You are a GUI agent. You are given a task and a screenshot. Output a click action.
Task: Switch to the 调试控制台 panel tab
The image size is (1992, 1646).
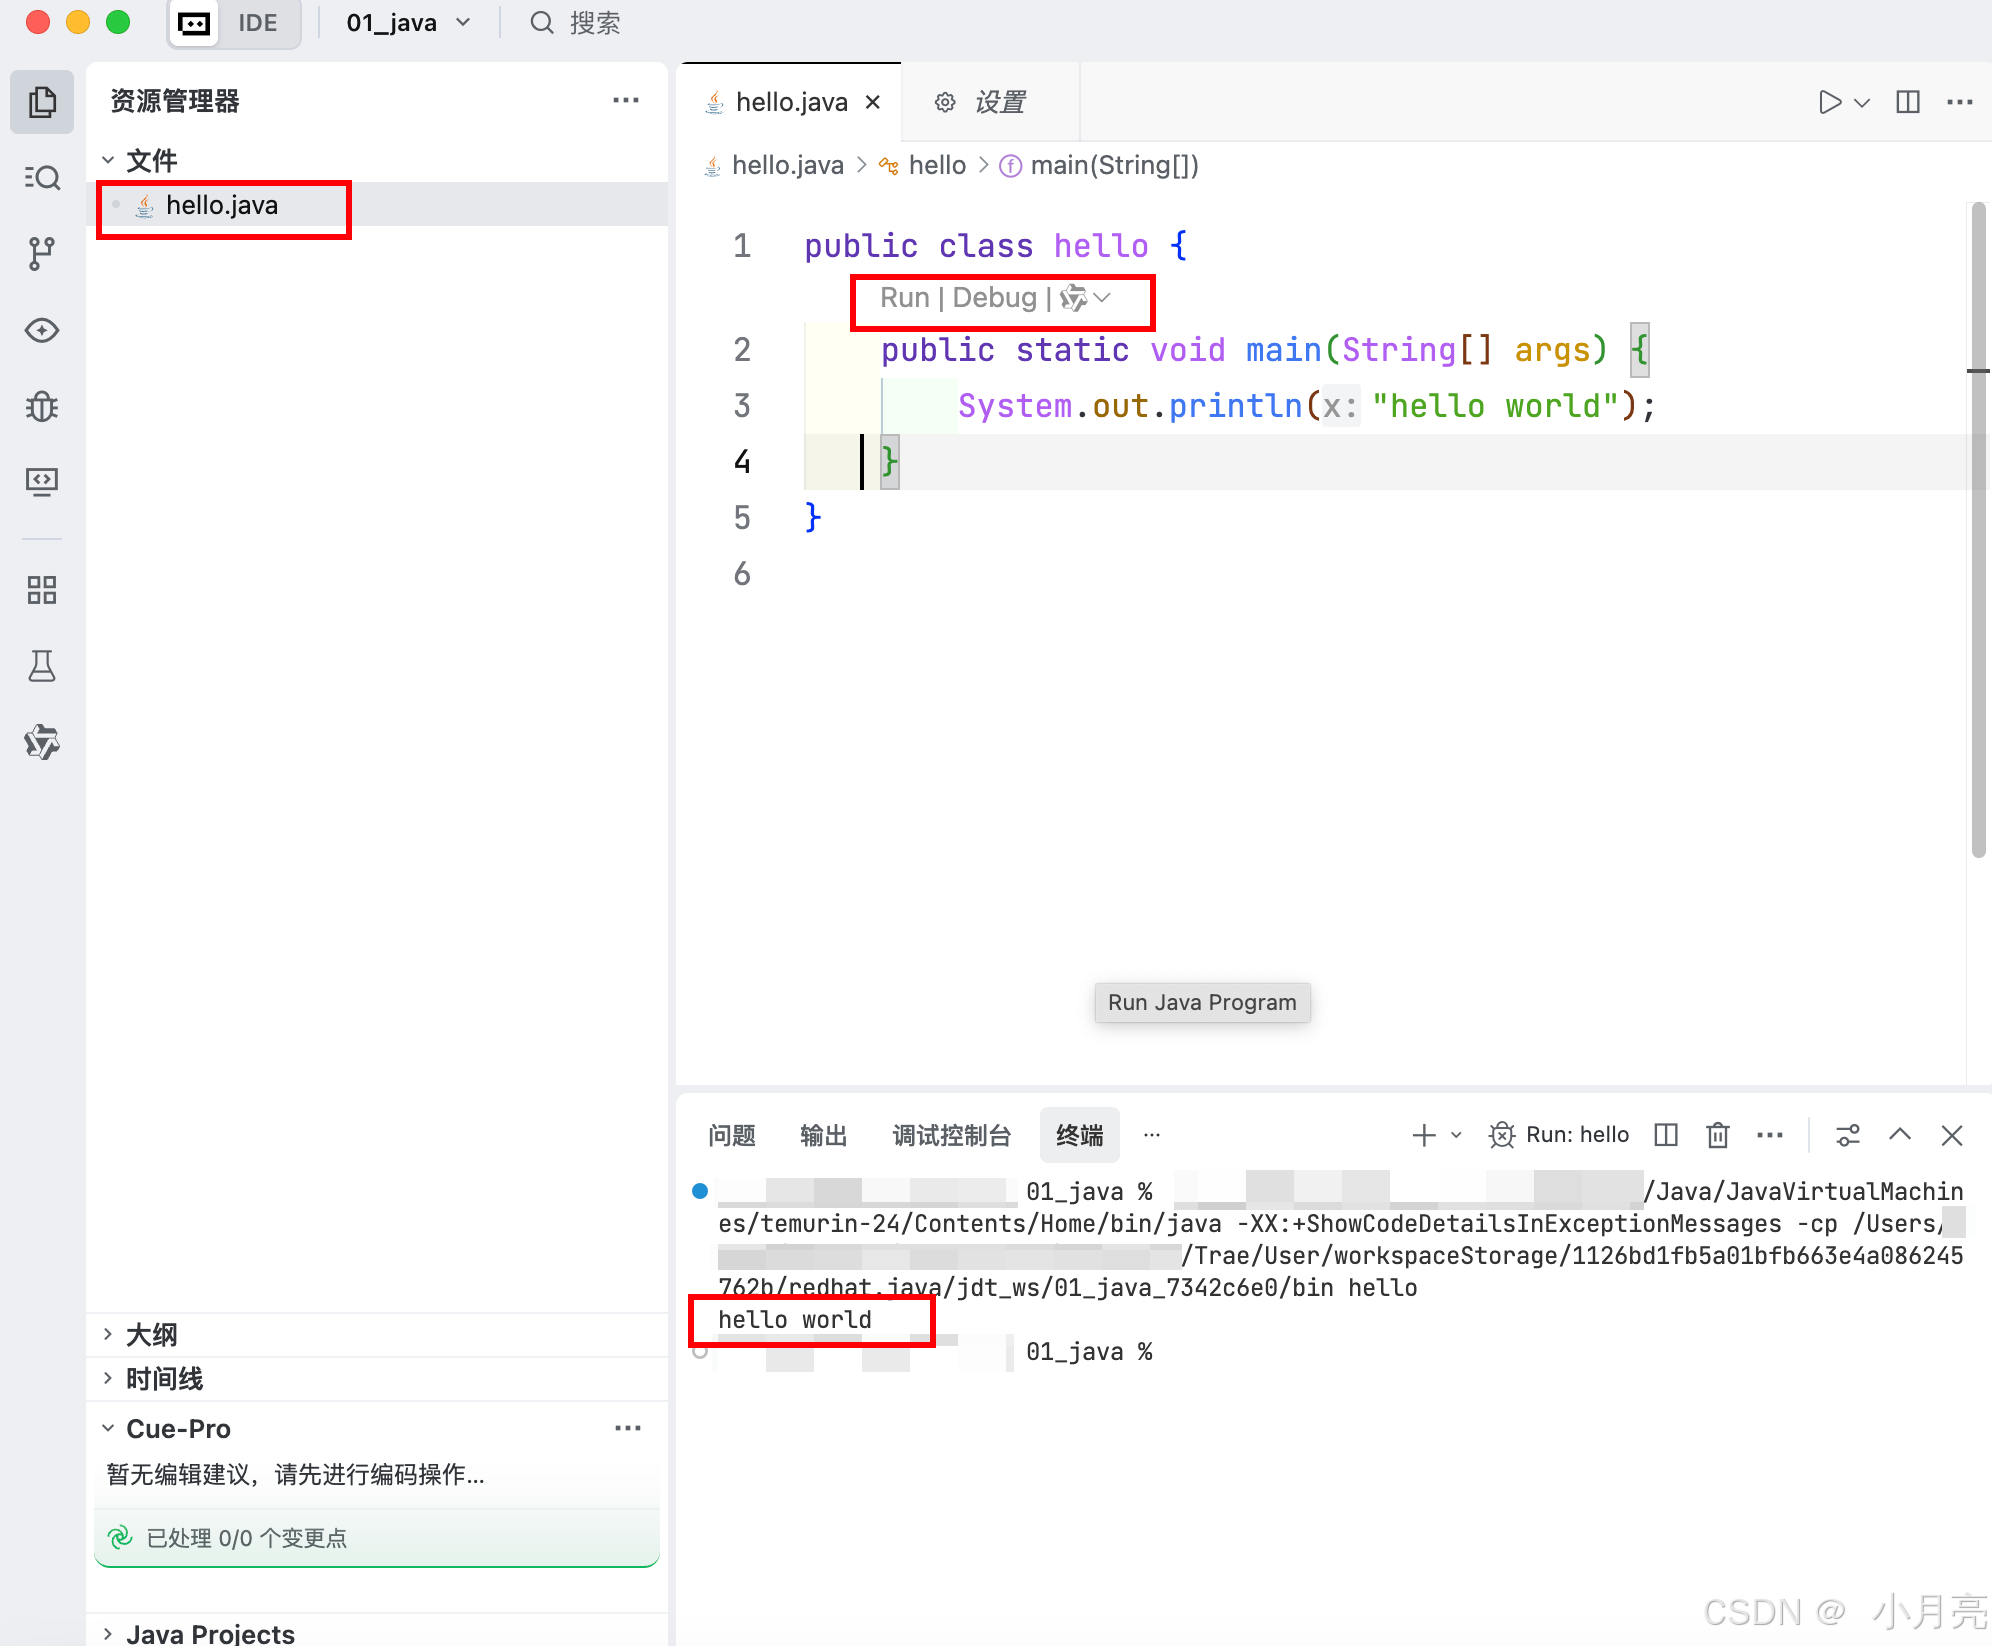point(951,1135)
